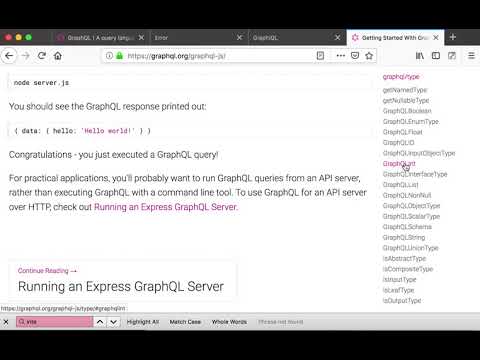Open GraphQLUnionType in sidebar
480x360 pixels.
tap(410, 248)
